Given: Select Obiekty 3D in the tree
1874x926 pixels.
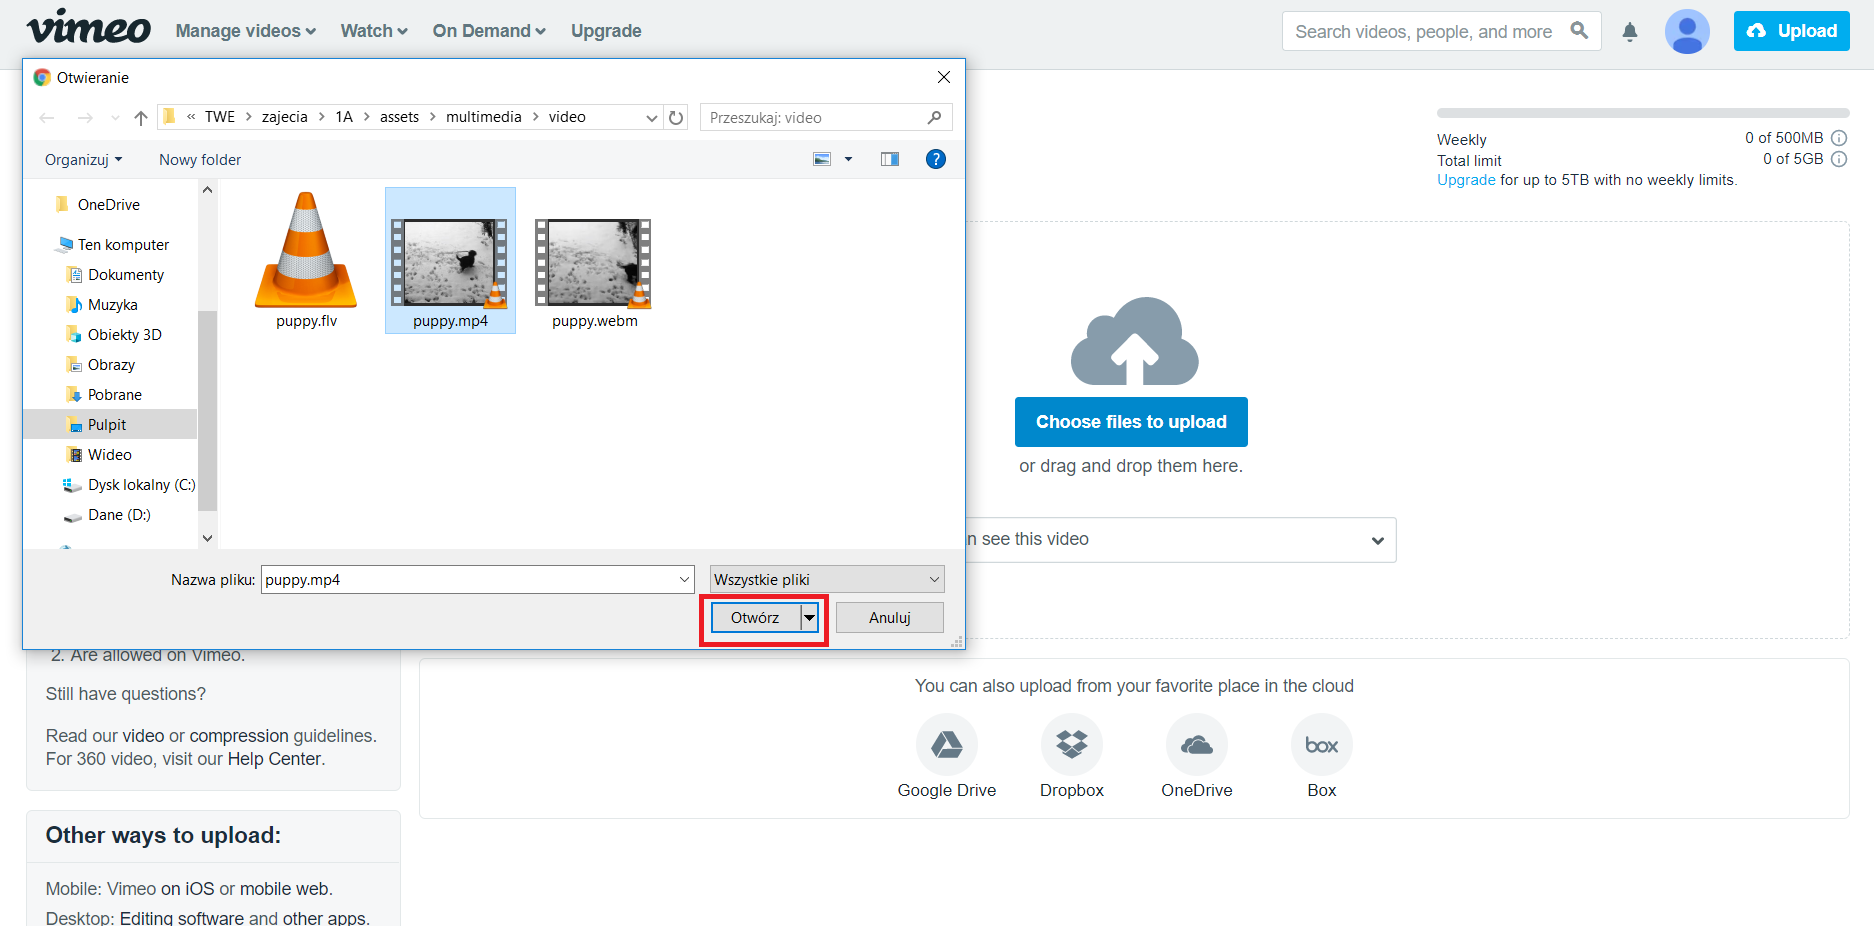Looking at the screenshot, I should (x=124, y=335).
